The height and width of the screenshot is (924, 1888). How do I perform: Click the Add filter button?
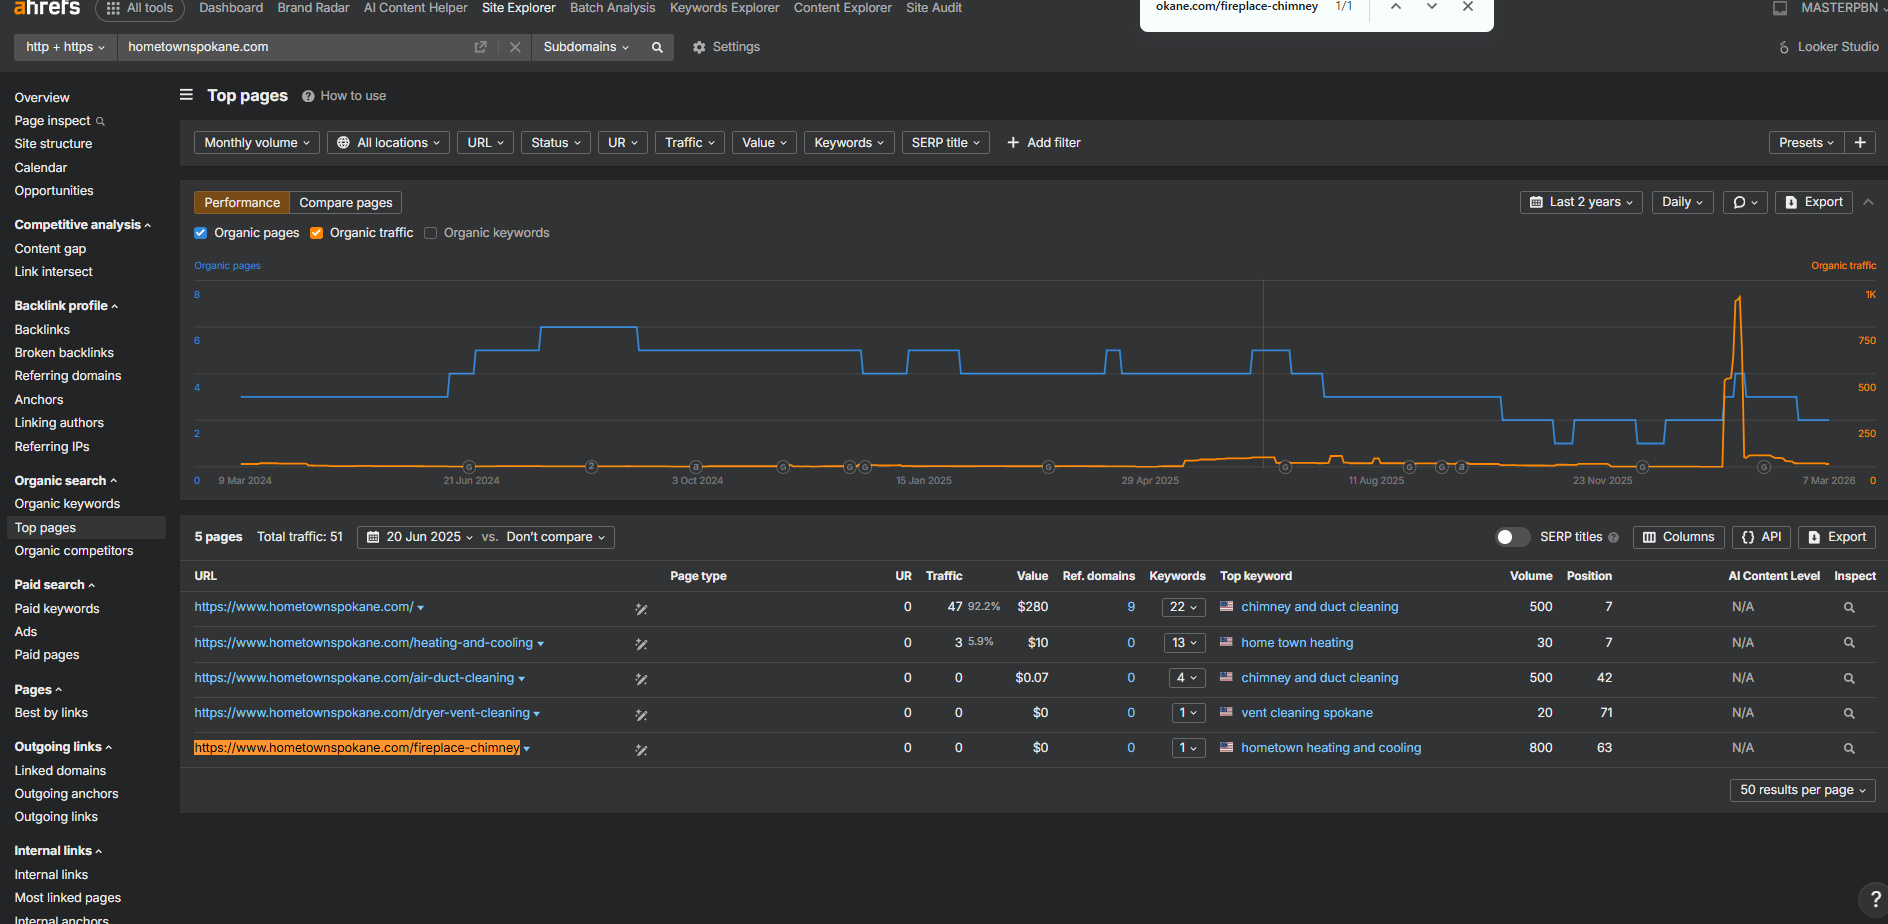click(x=1044, y=143)
